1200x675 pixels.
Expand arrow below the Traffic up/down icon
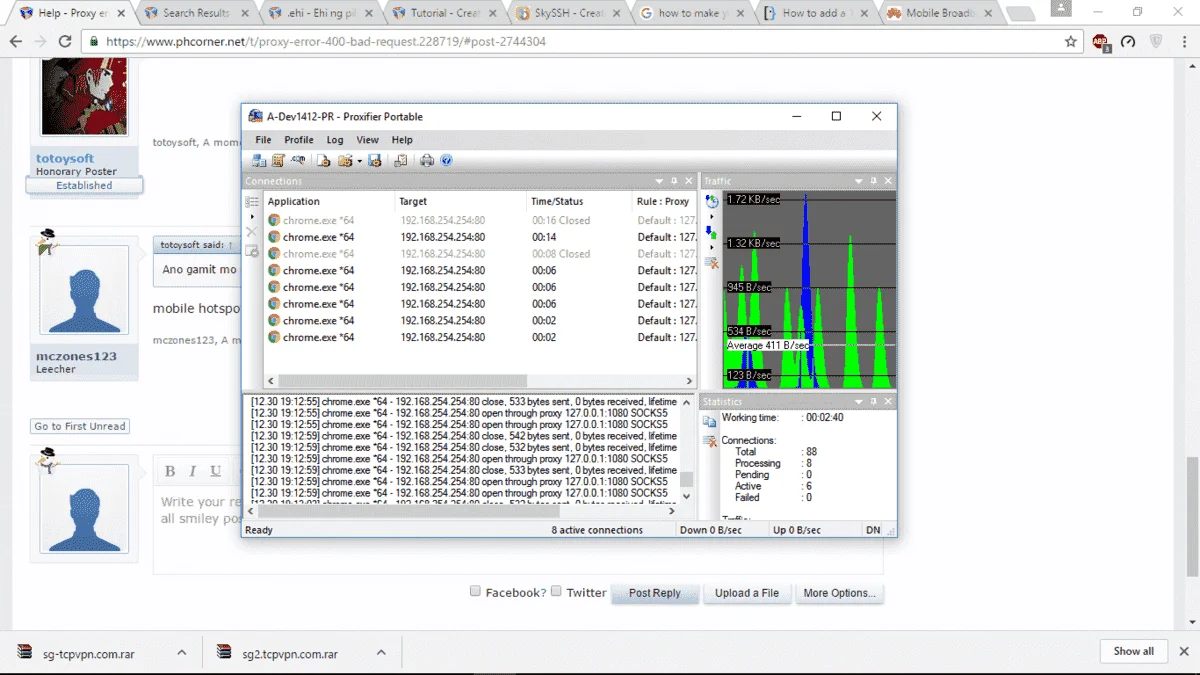pyautogui.click(x=712, y=247)
